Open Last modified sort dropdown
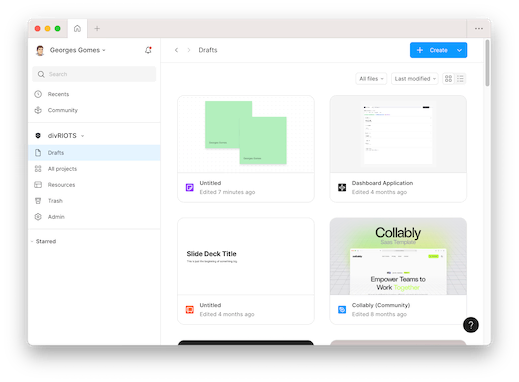Screen dimensions: 519x382 415,79
